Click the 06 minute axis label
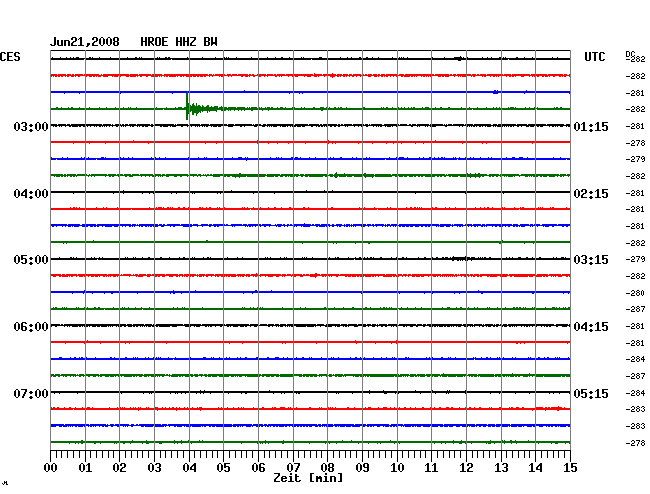Image resolution: width=650 pixels, height=494 pixels. [x=258, y=467]
